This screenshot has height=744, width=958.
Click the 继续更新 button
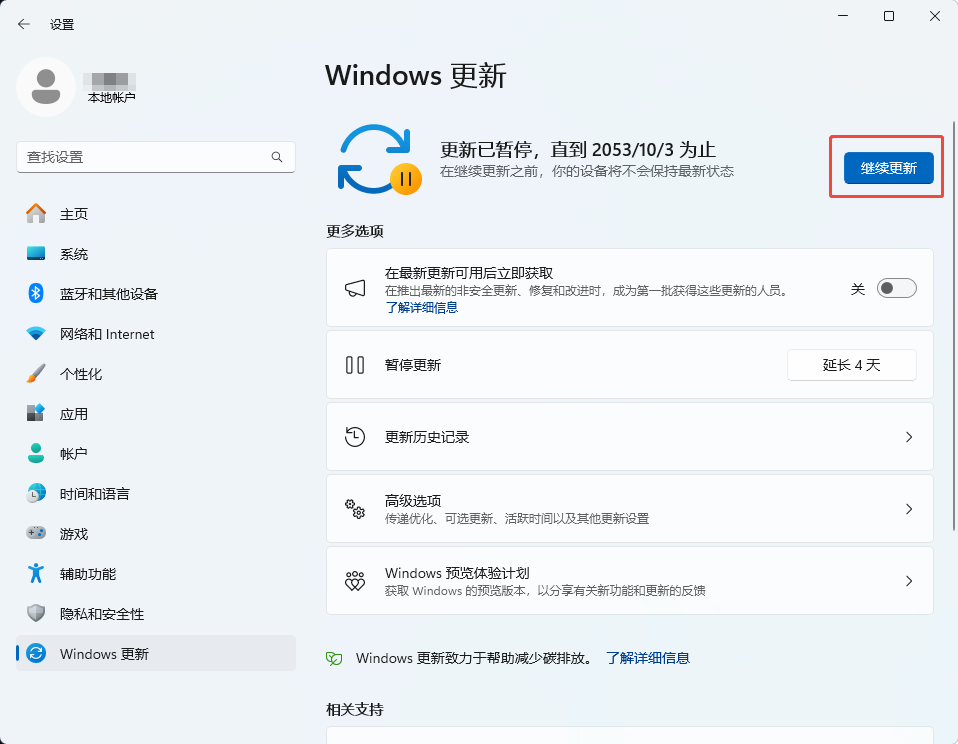click(x=888, y=168)
